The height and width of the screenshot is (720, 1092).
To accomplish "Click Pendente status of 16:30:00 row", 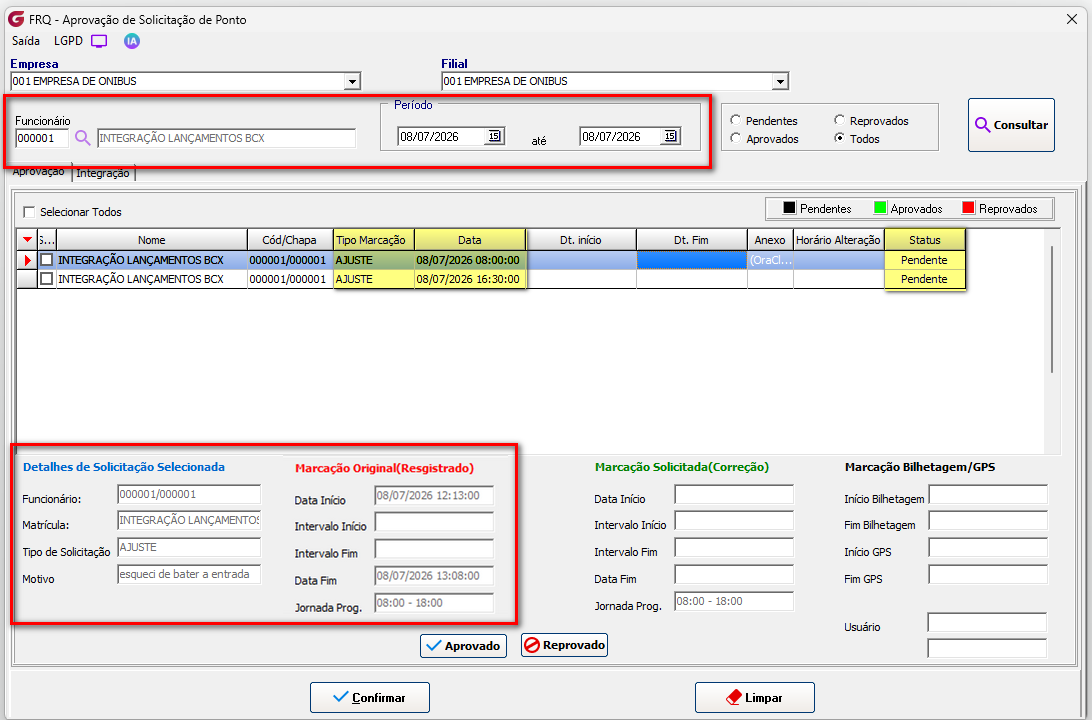I will (x=925, y=279).
